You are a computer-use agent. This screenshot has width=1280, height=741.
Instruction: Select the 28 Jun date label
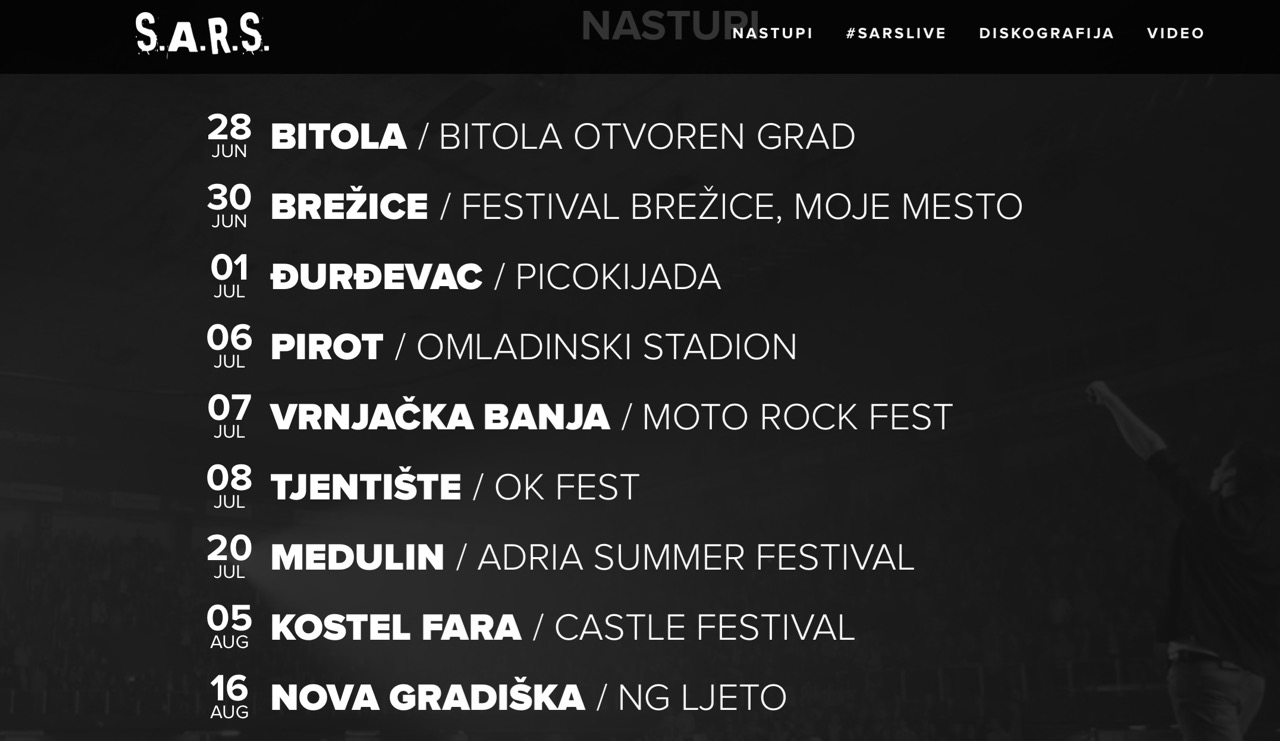(x=229, y=135)
